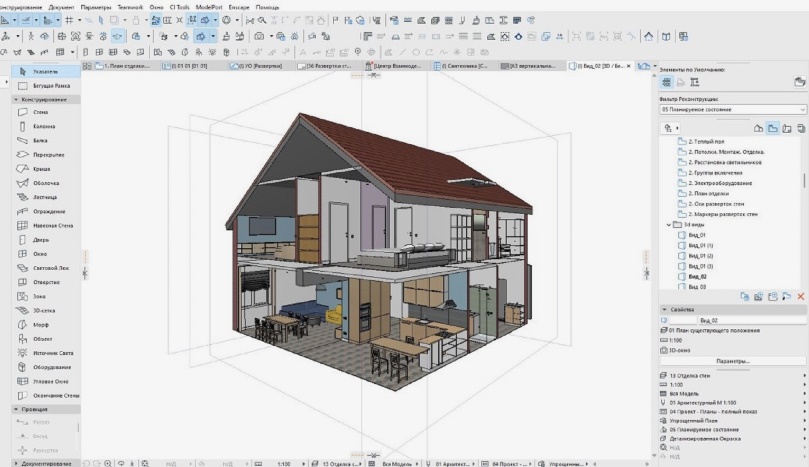Open the Вся Модель structure display arrow
The width and height of the screenshot is (809, 467).
pyautogui.click(x=804, y=394)
